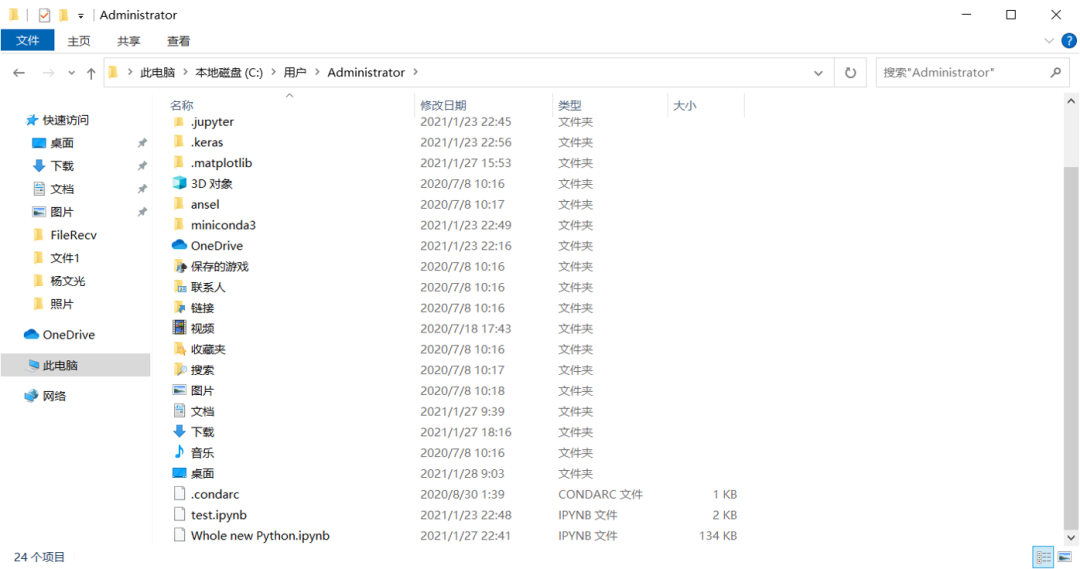Image resolution: width=1080 pixels, height=569 pixels.
Task: Expand chevron after 本地磁盘 (C:) in path
Action: [274, 72]
